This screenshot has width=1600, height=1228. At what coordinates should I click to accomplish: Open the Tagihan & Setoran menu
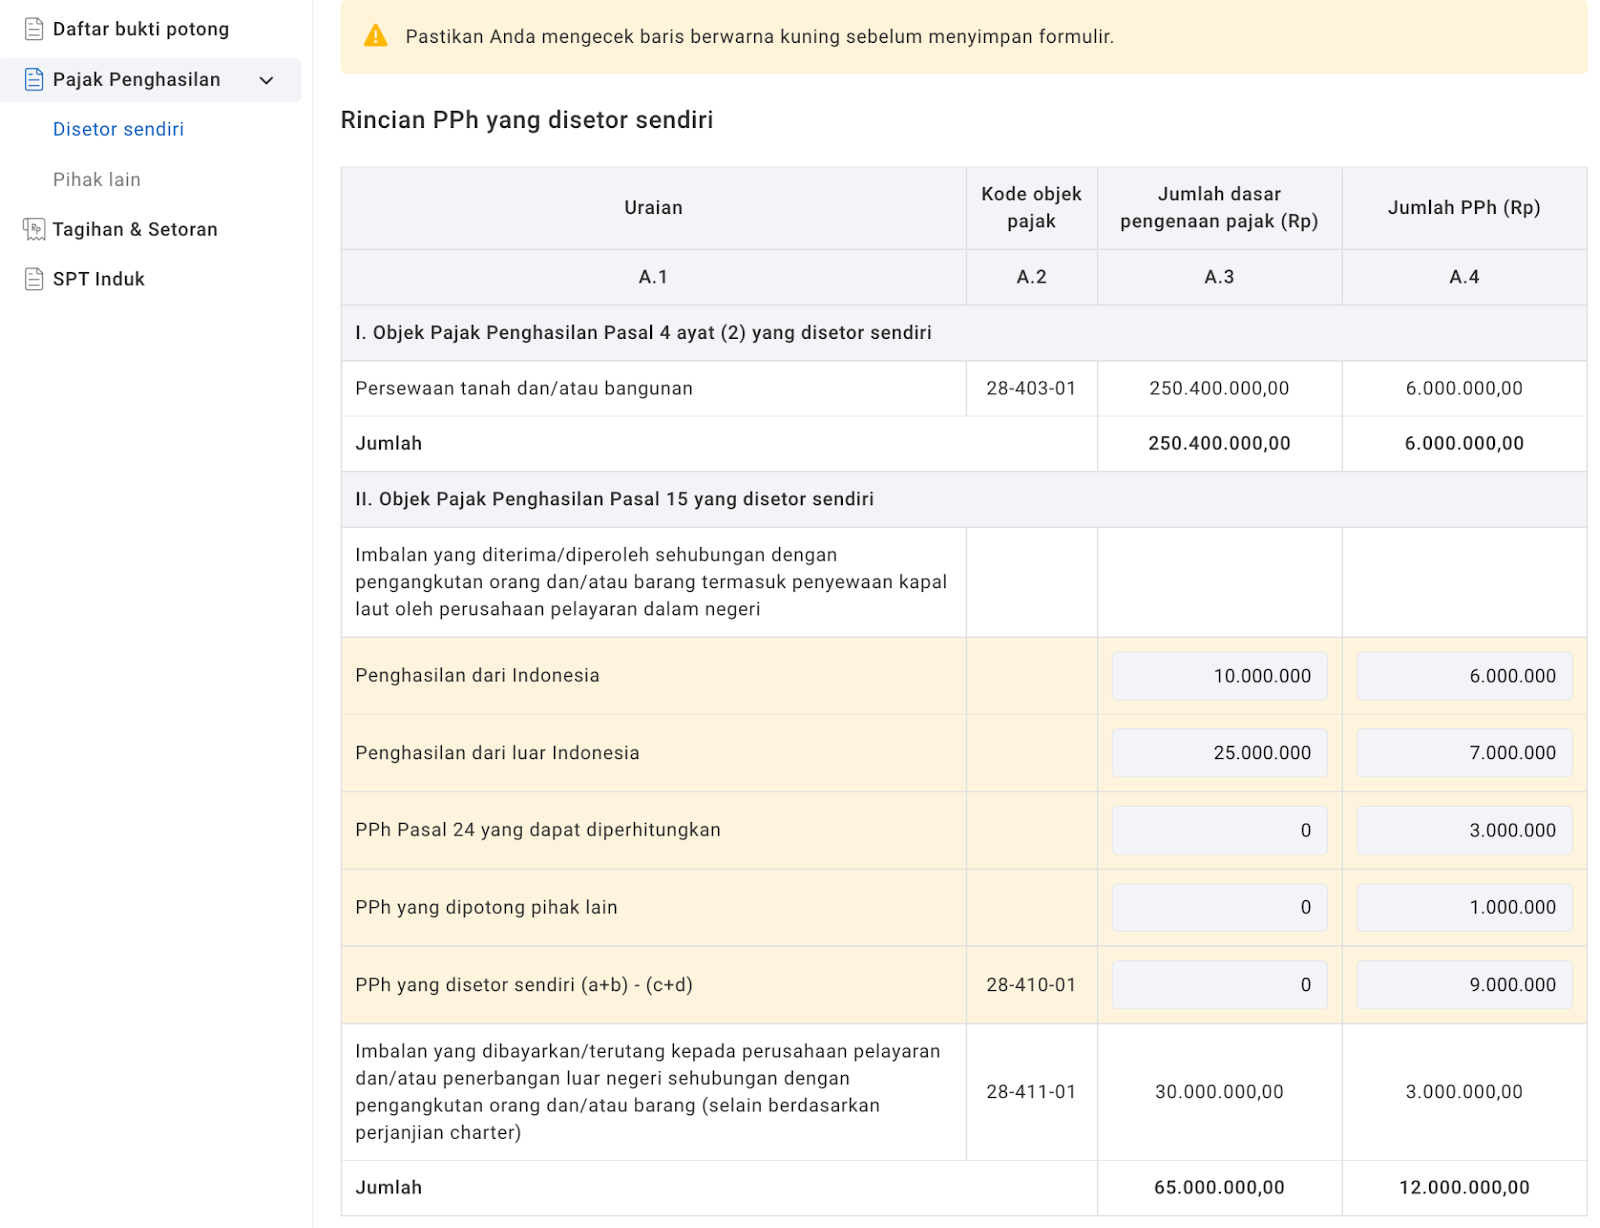pyautogui.click(x=134, y=229)
